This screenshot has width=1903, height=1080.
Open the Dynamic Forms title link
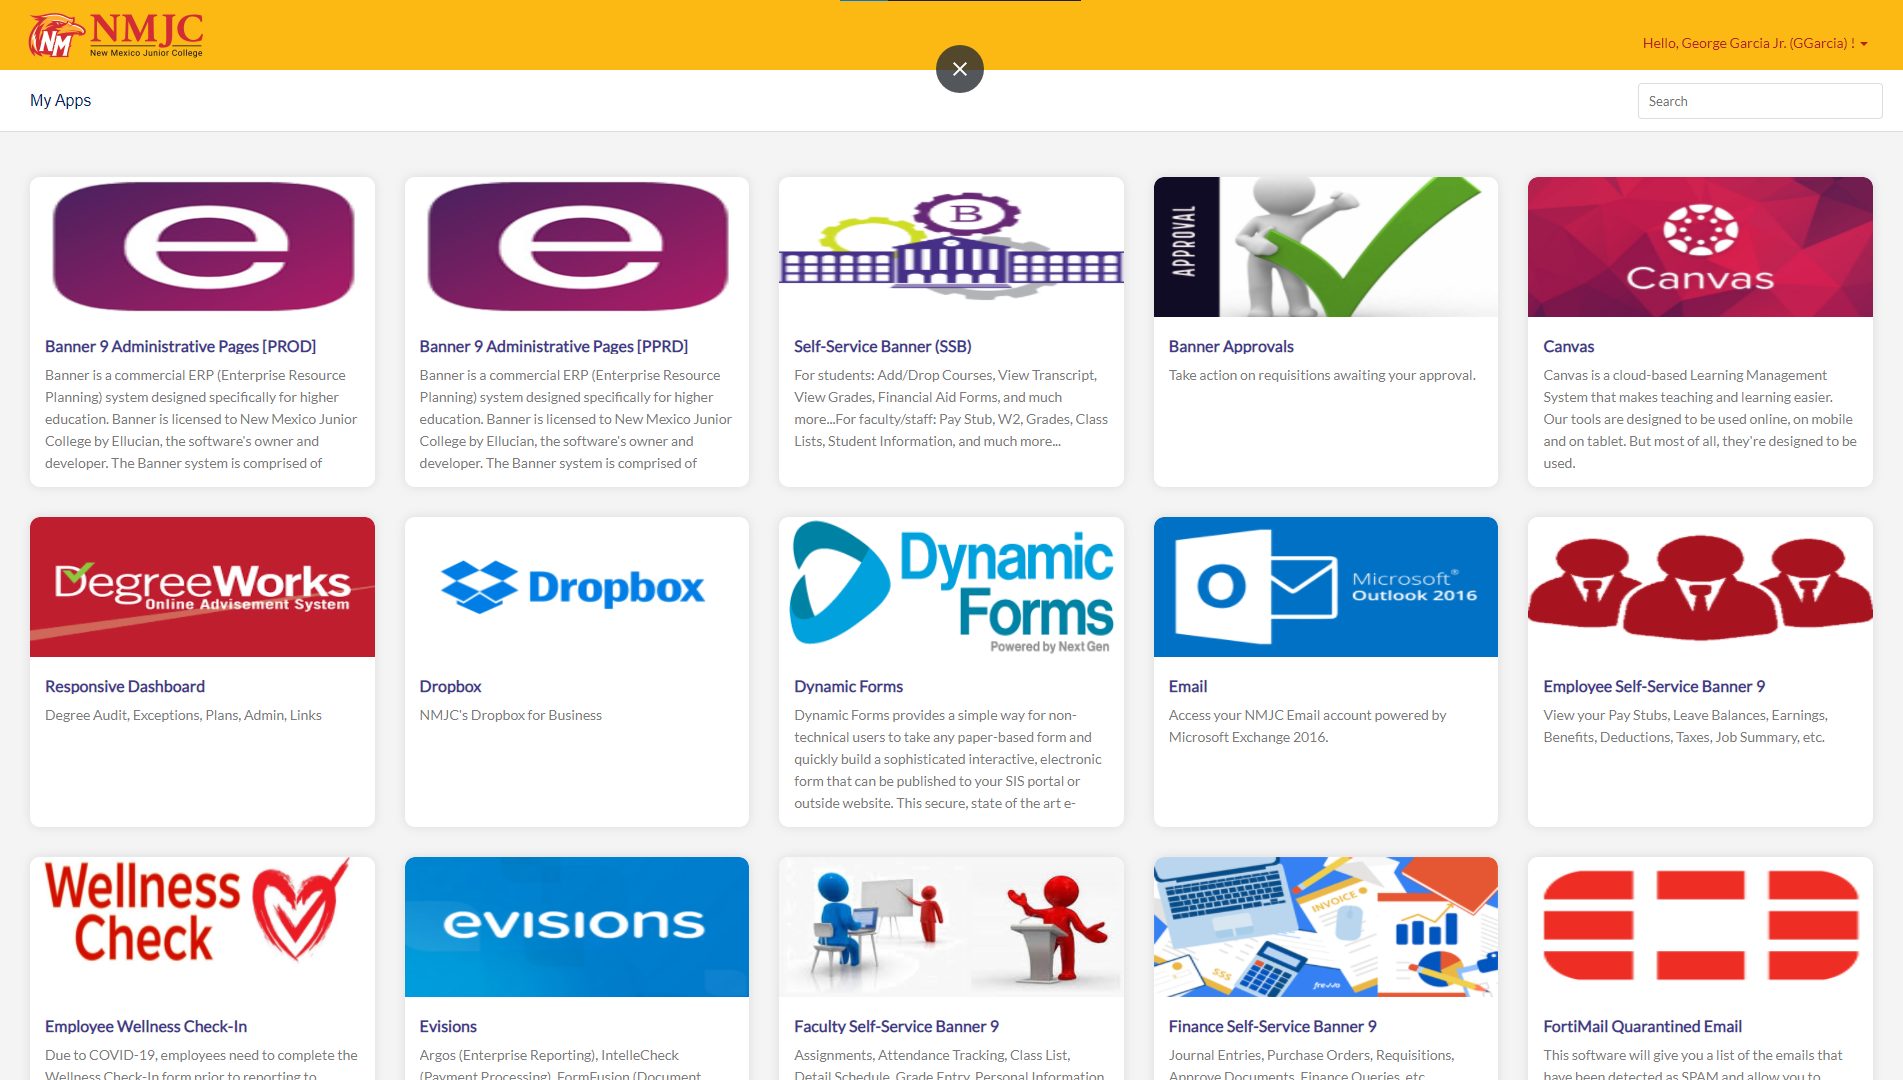(848, 686)
